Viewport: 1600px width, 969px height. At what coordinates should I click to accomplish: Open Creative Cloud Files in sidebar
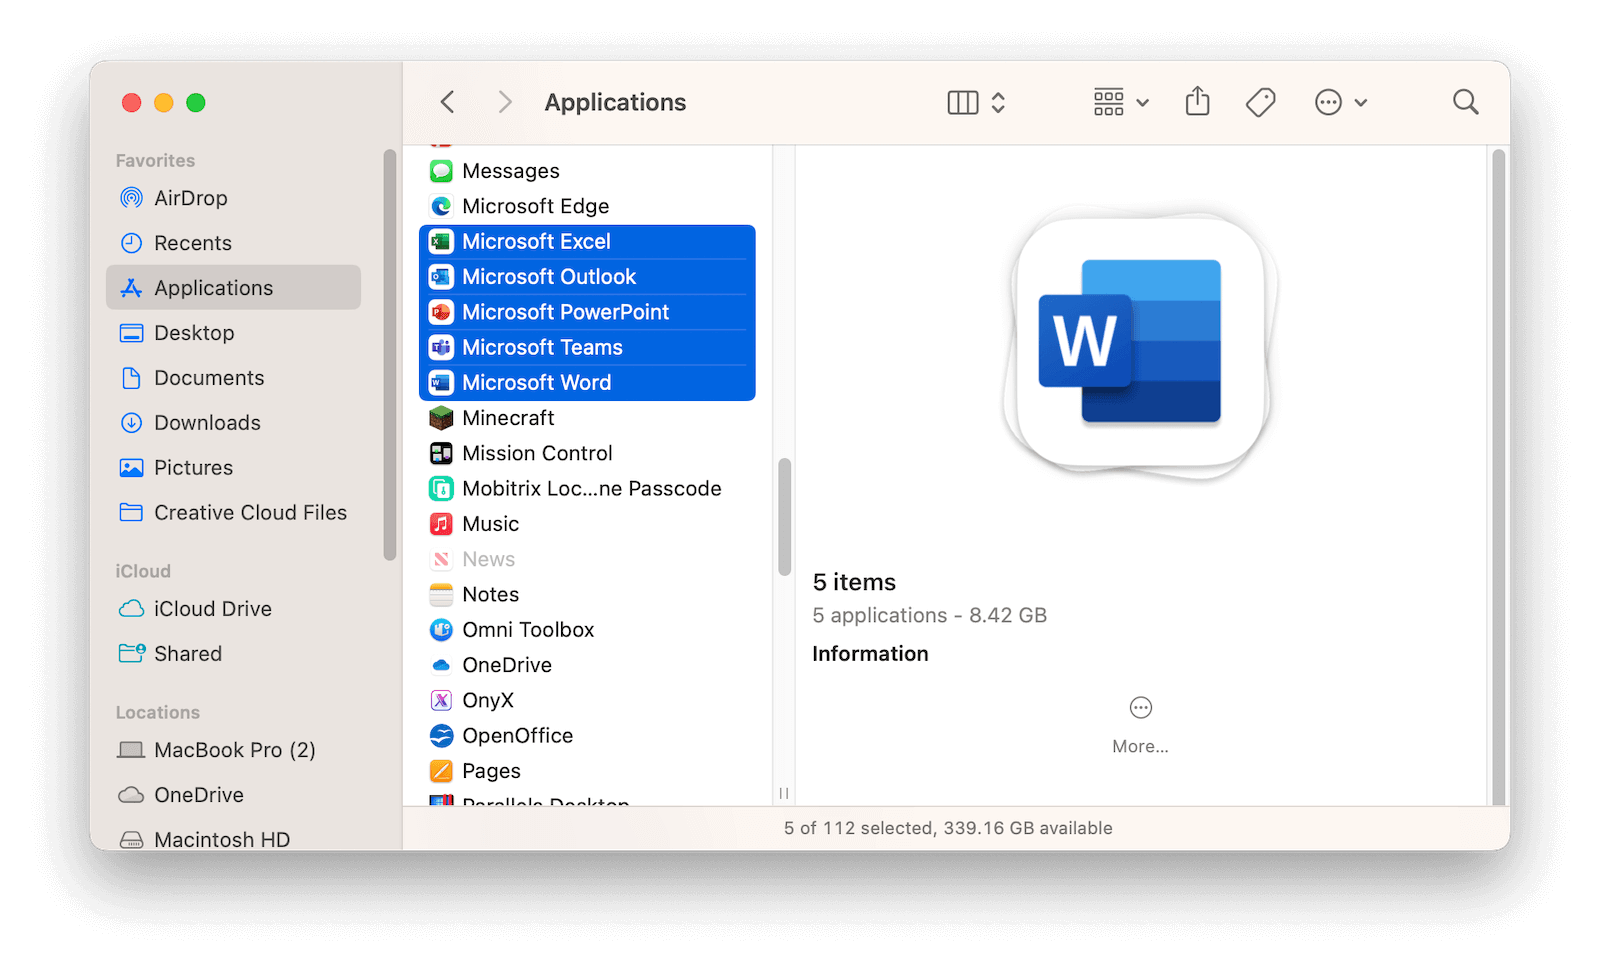pyautogui.click(x=233, y=513)
